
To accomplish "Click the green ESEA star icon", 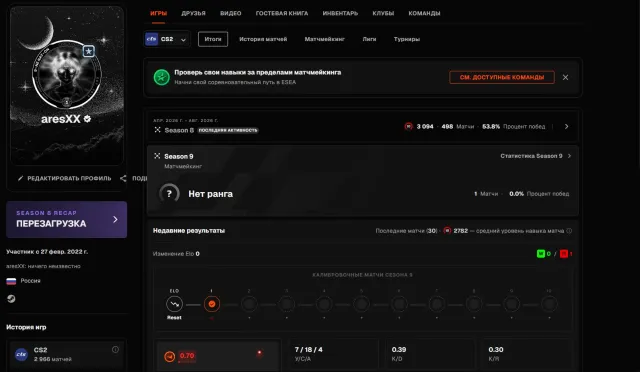I will [162, 77].
